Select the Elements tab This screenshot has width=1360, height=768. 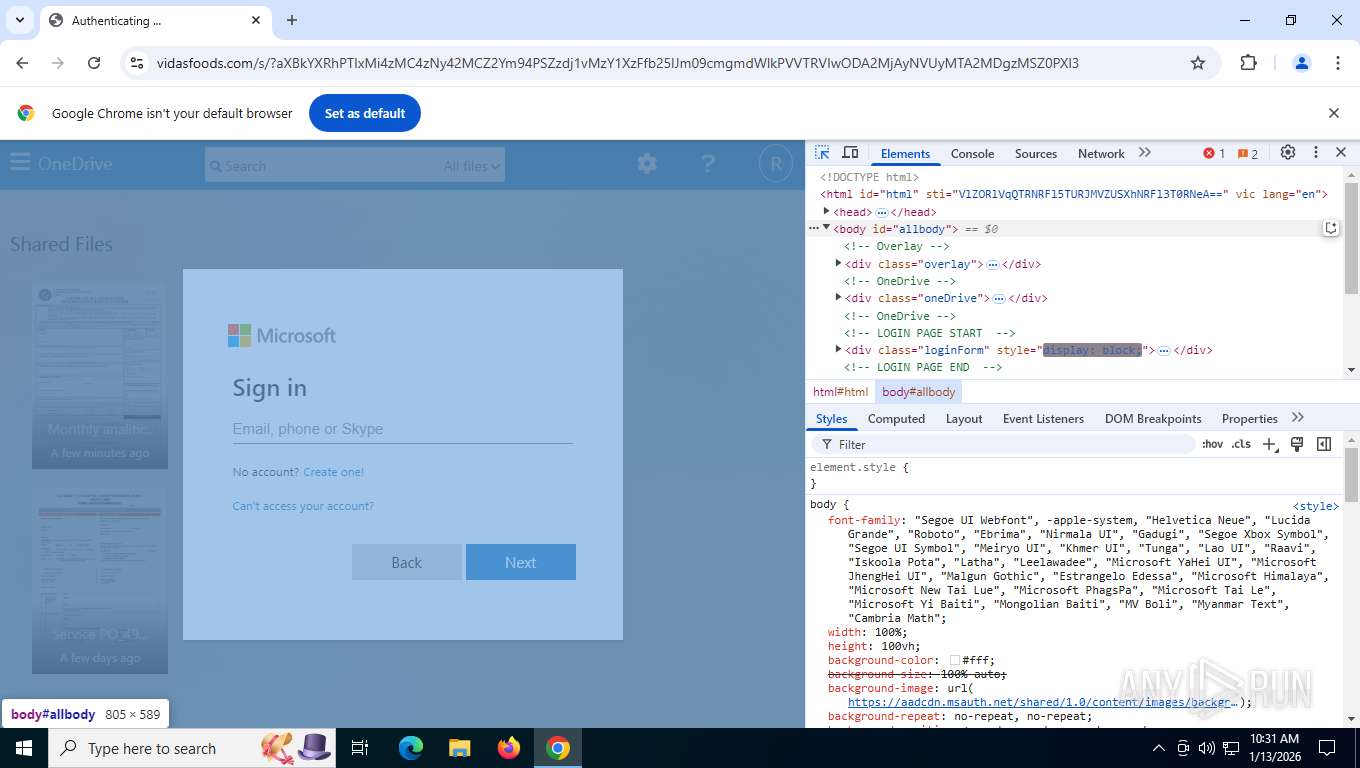[x=905, y=154]
